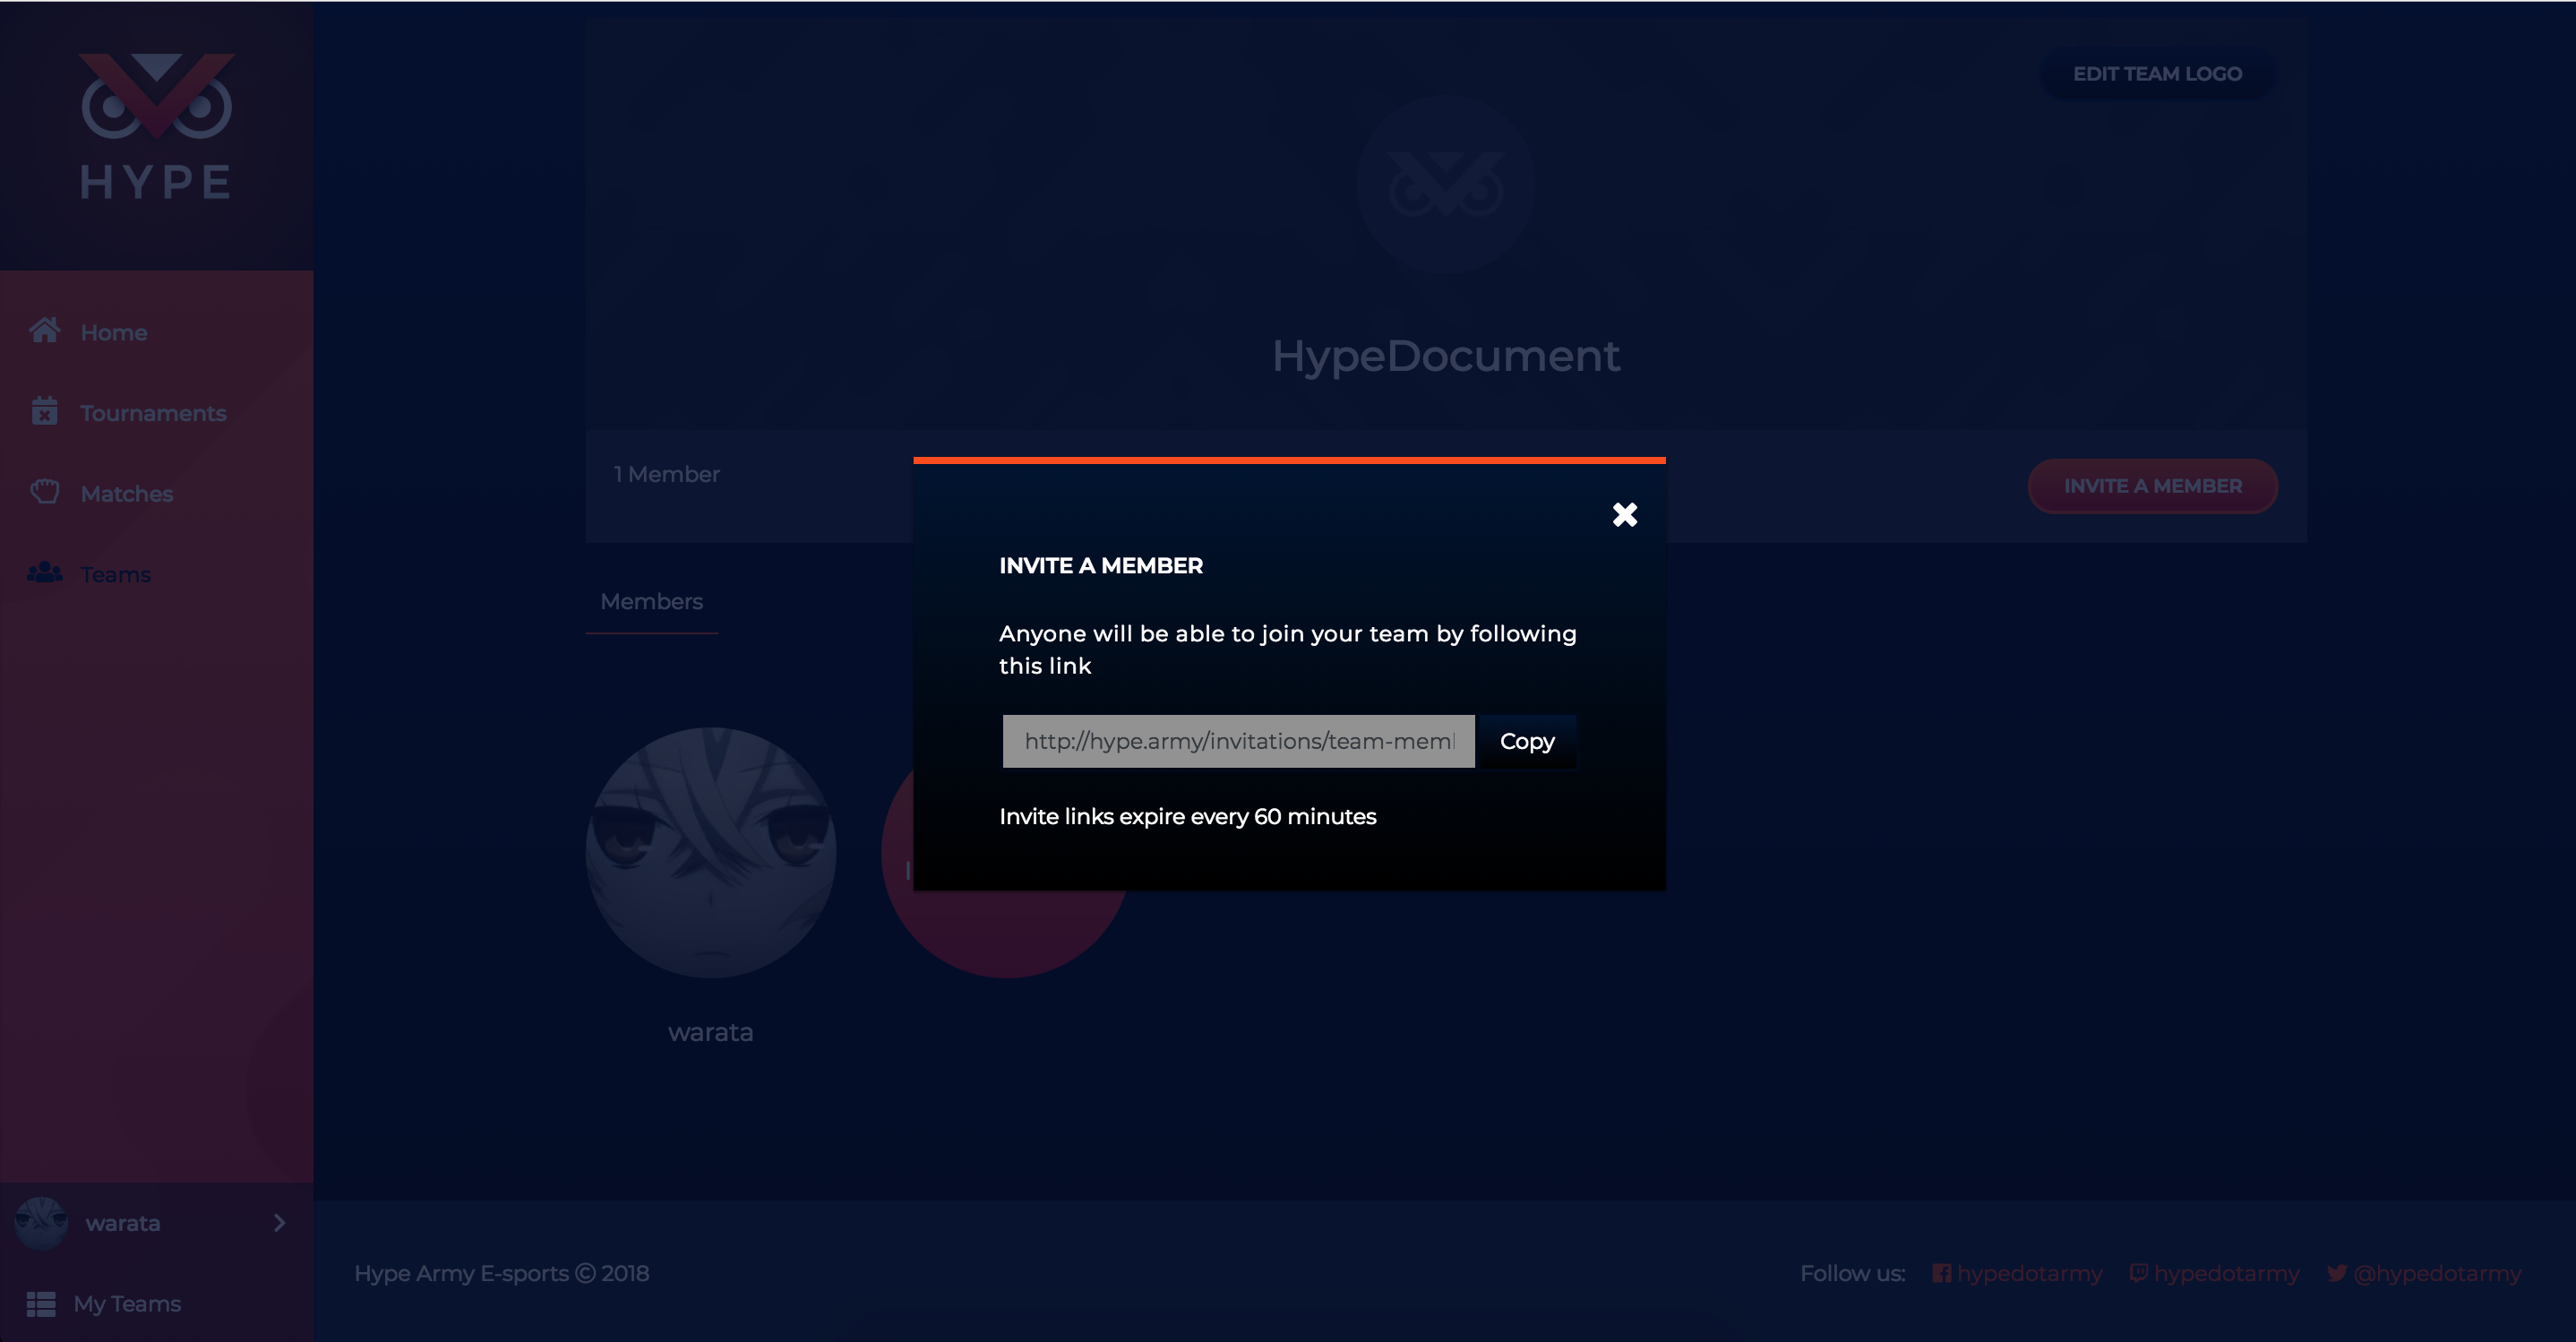Viewport: 2576px width, 1342px height.
Task: Click the Matches fist icon
Action: pos(44,491)
